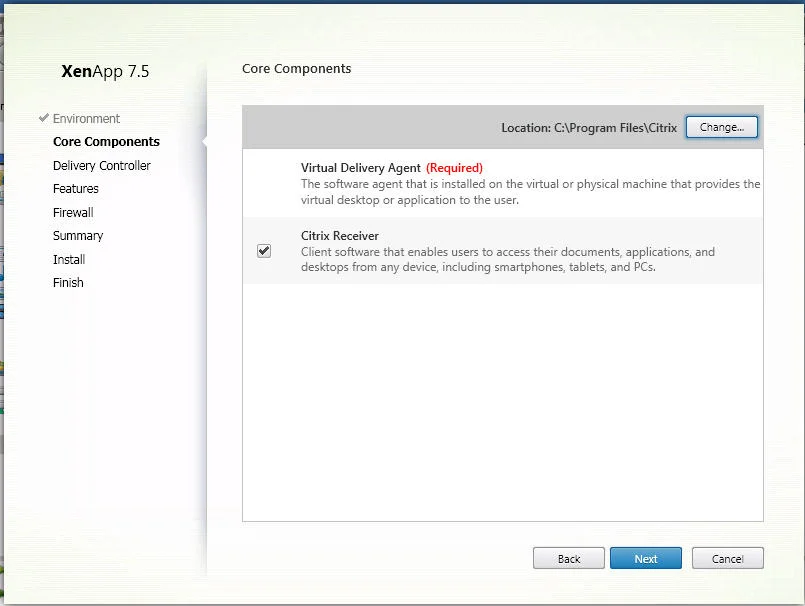Click the Virtual Delivery Agent description text

point(530,192)
